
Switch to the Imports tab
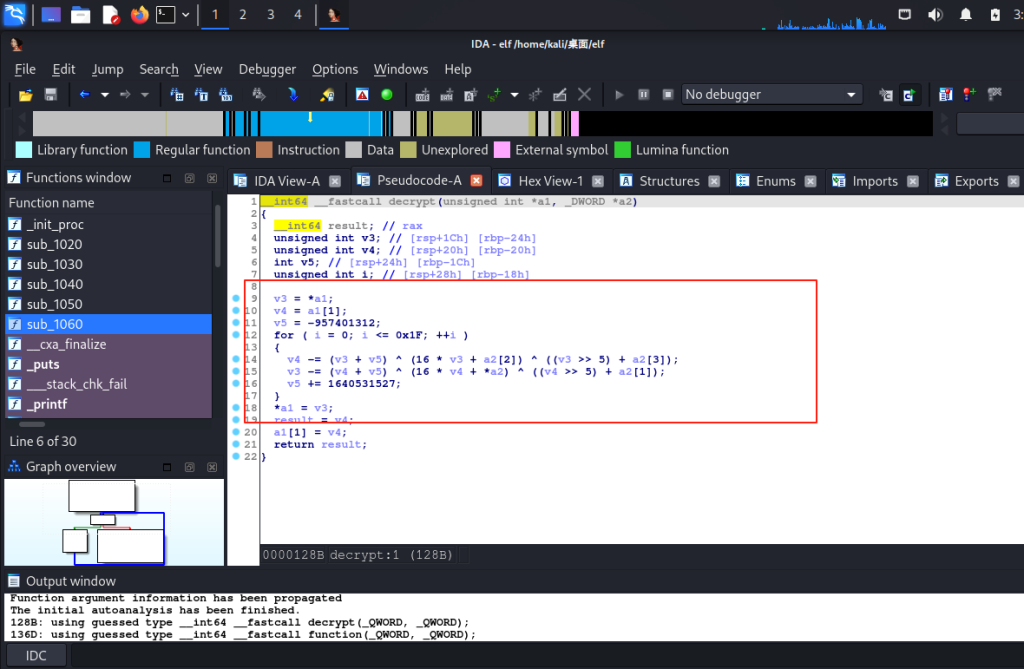875,181
